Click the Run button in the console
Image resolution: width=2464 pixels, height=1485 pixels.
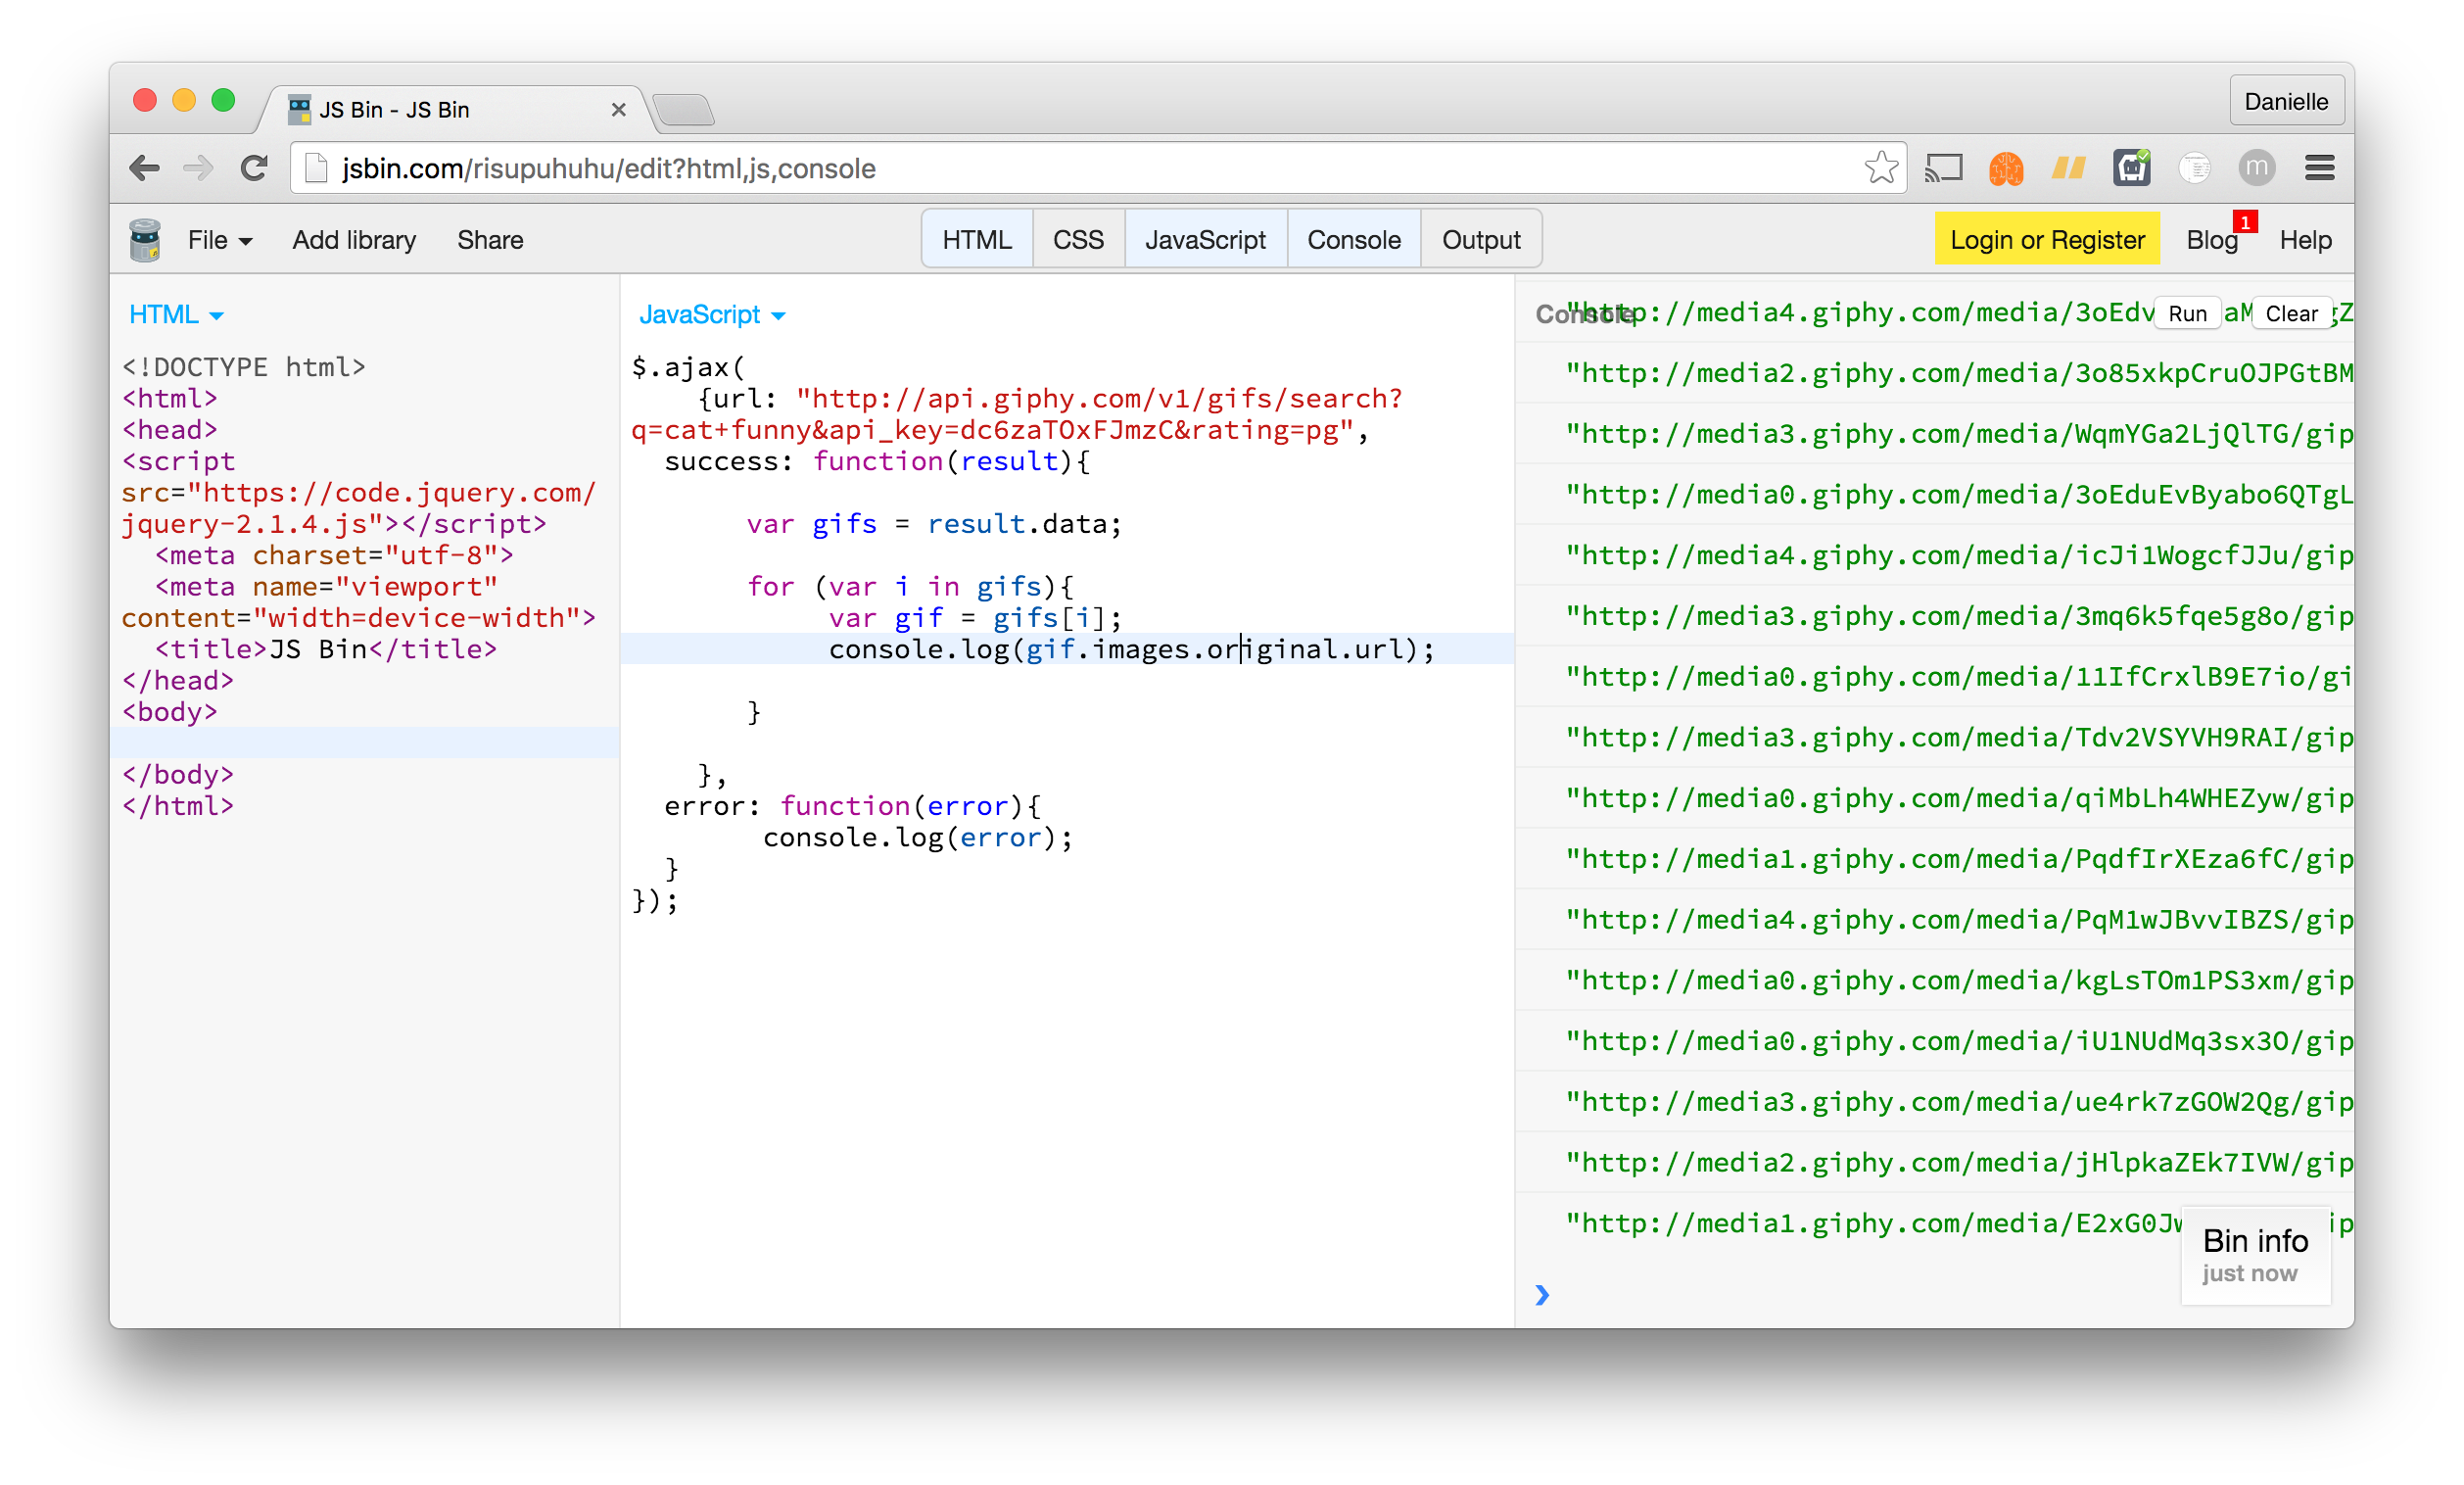click(2187, 314)
